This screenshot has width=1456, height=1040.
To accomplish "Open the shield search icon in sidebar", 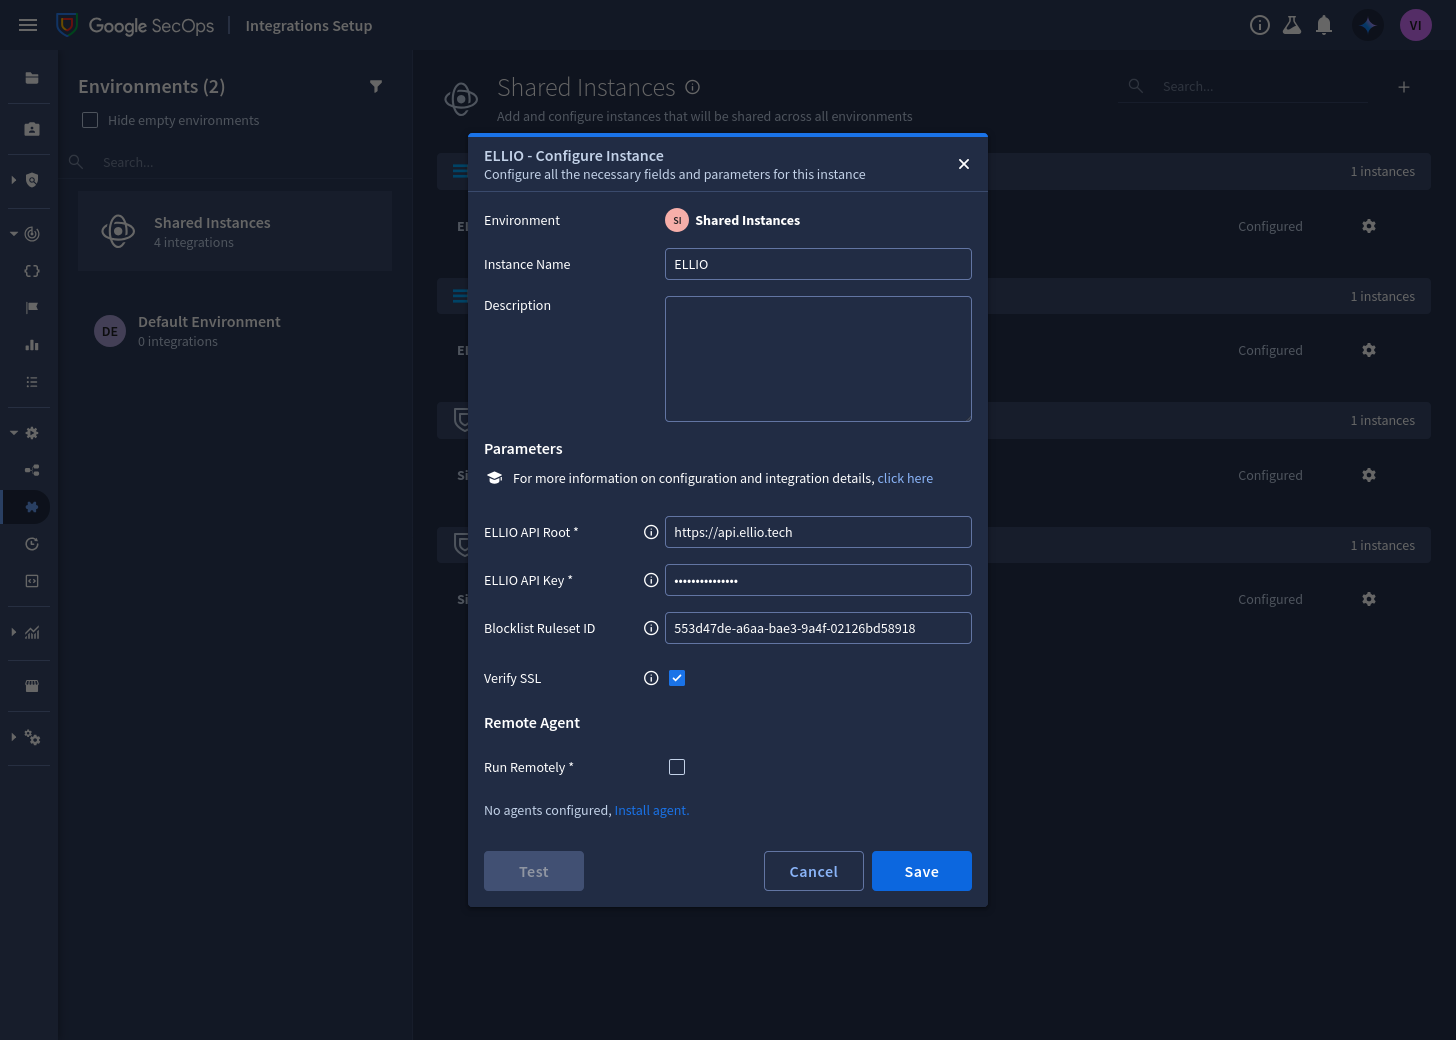I will point(32,180).
